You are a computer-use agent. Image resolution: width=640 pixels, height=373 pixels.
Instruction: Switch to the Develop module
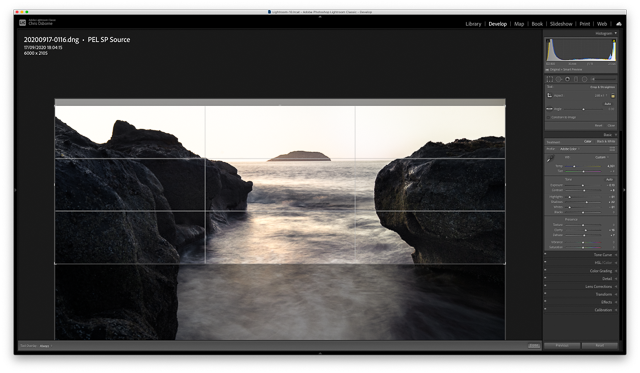click(498, 24)
